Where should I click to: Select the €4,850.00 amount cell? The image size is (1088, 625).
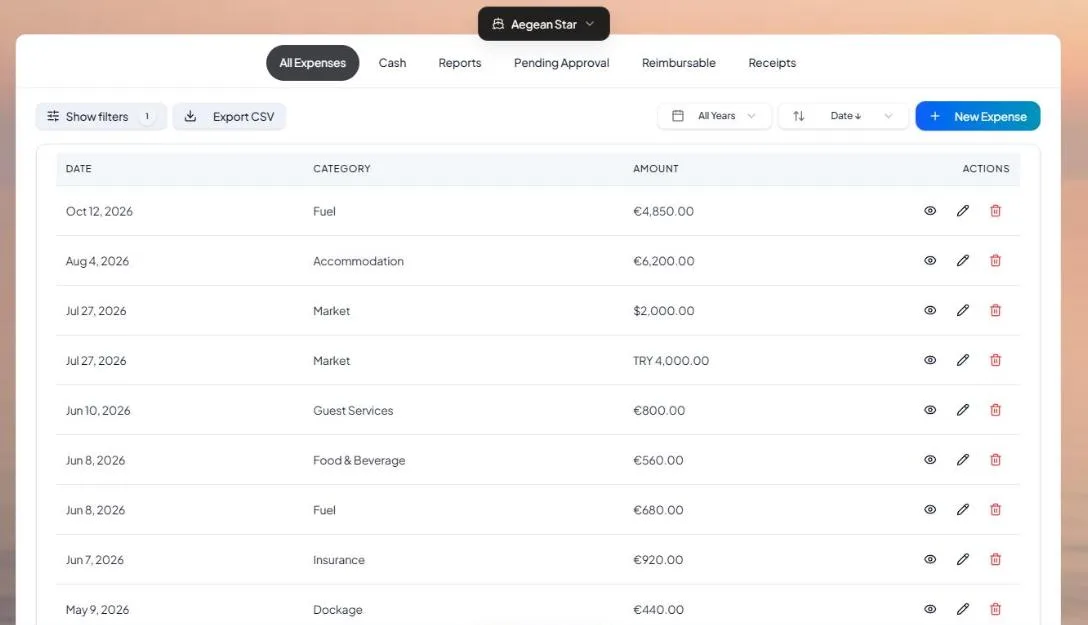pos(663,211)
